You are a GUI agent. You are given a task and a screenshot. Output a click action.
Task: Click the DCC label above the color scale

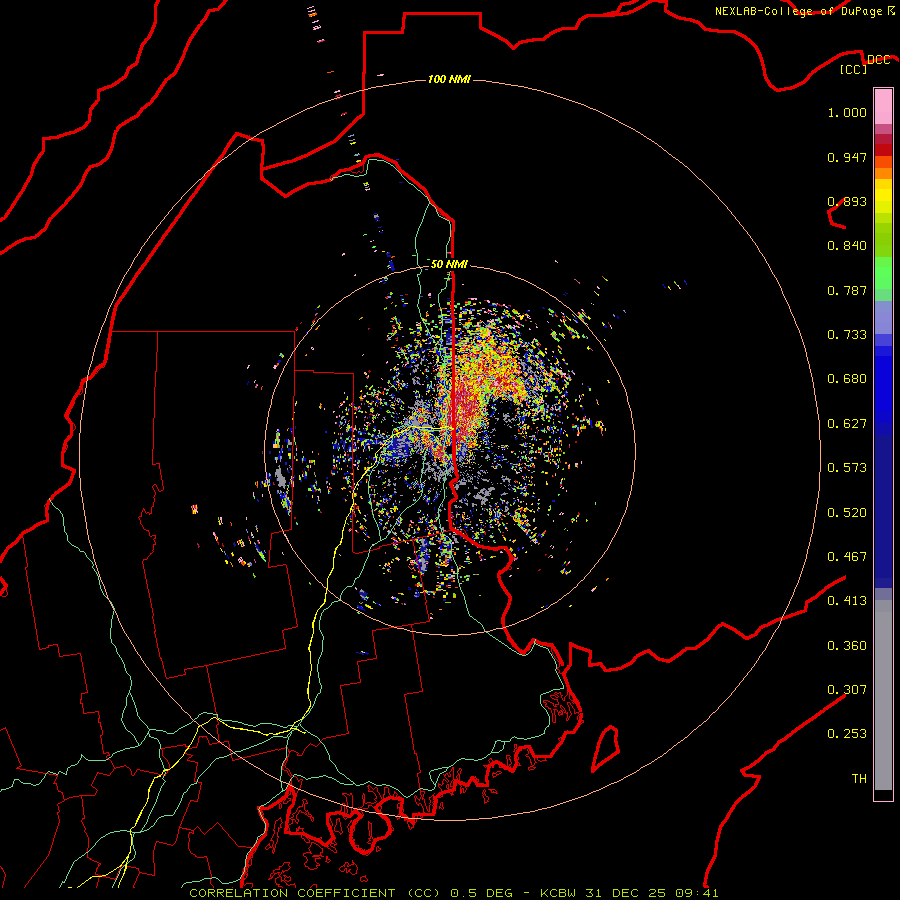878,59
